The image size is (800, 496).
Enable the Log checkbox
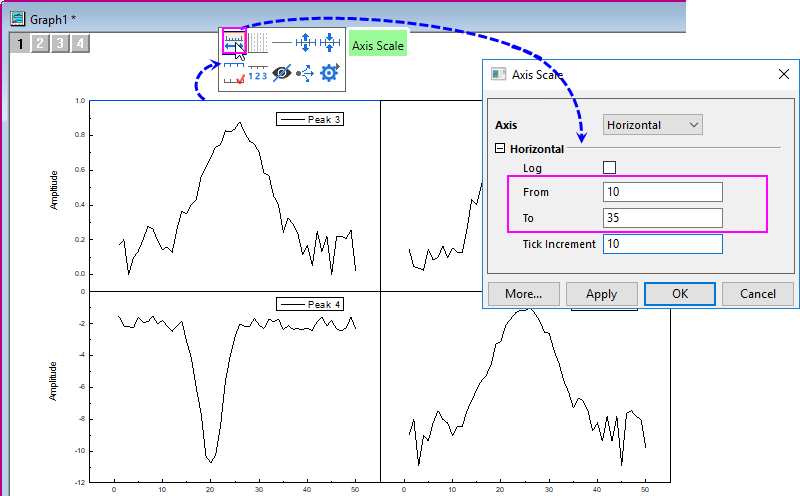click(610, 168)
